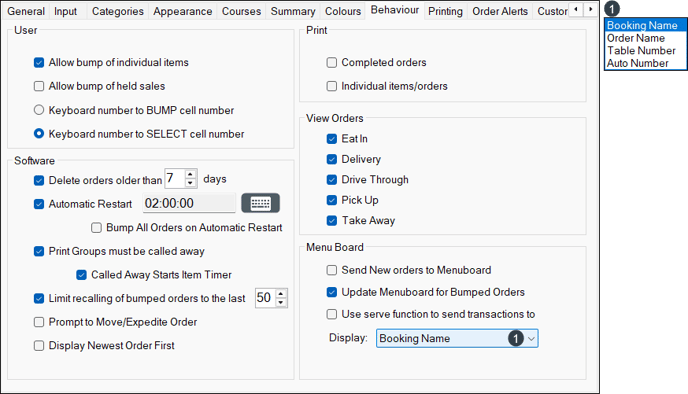Screen dimensions: 688x394
Task: Open the Printing tab
Action: pos(445,11)
